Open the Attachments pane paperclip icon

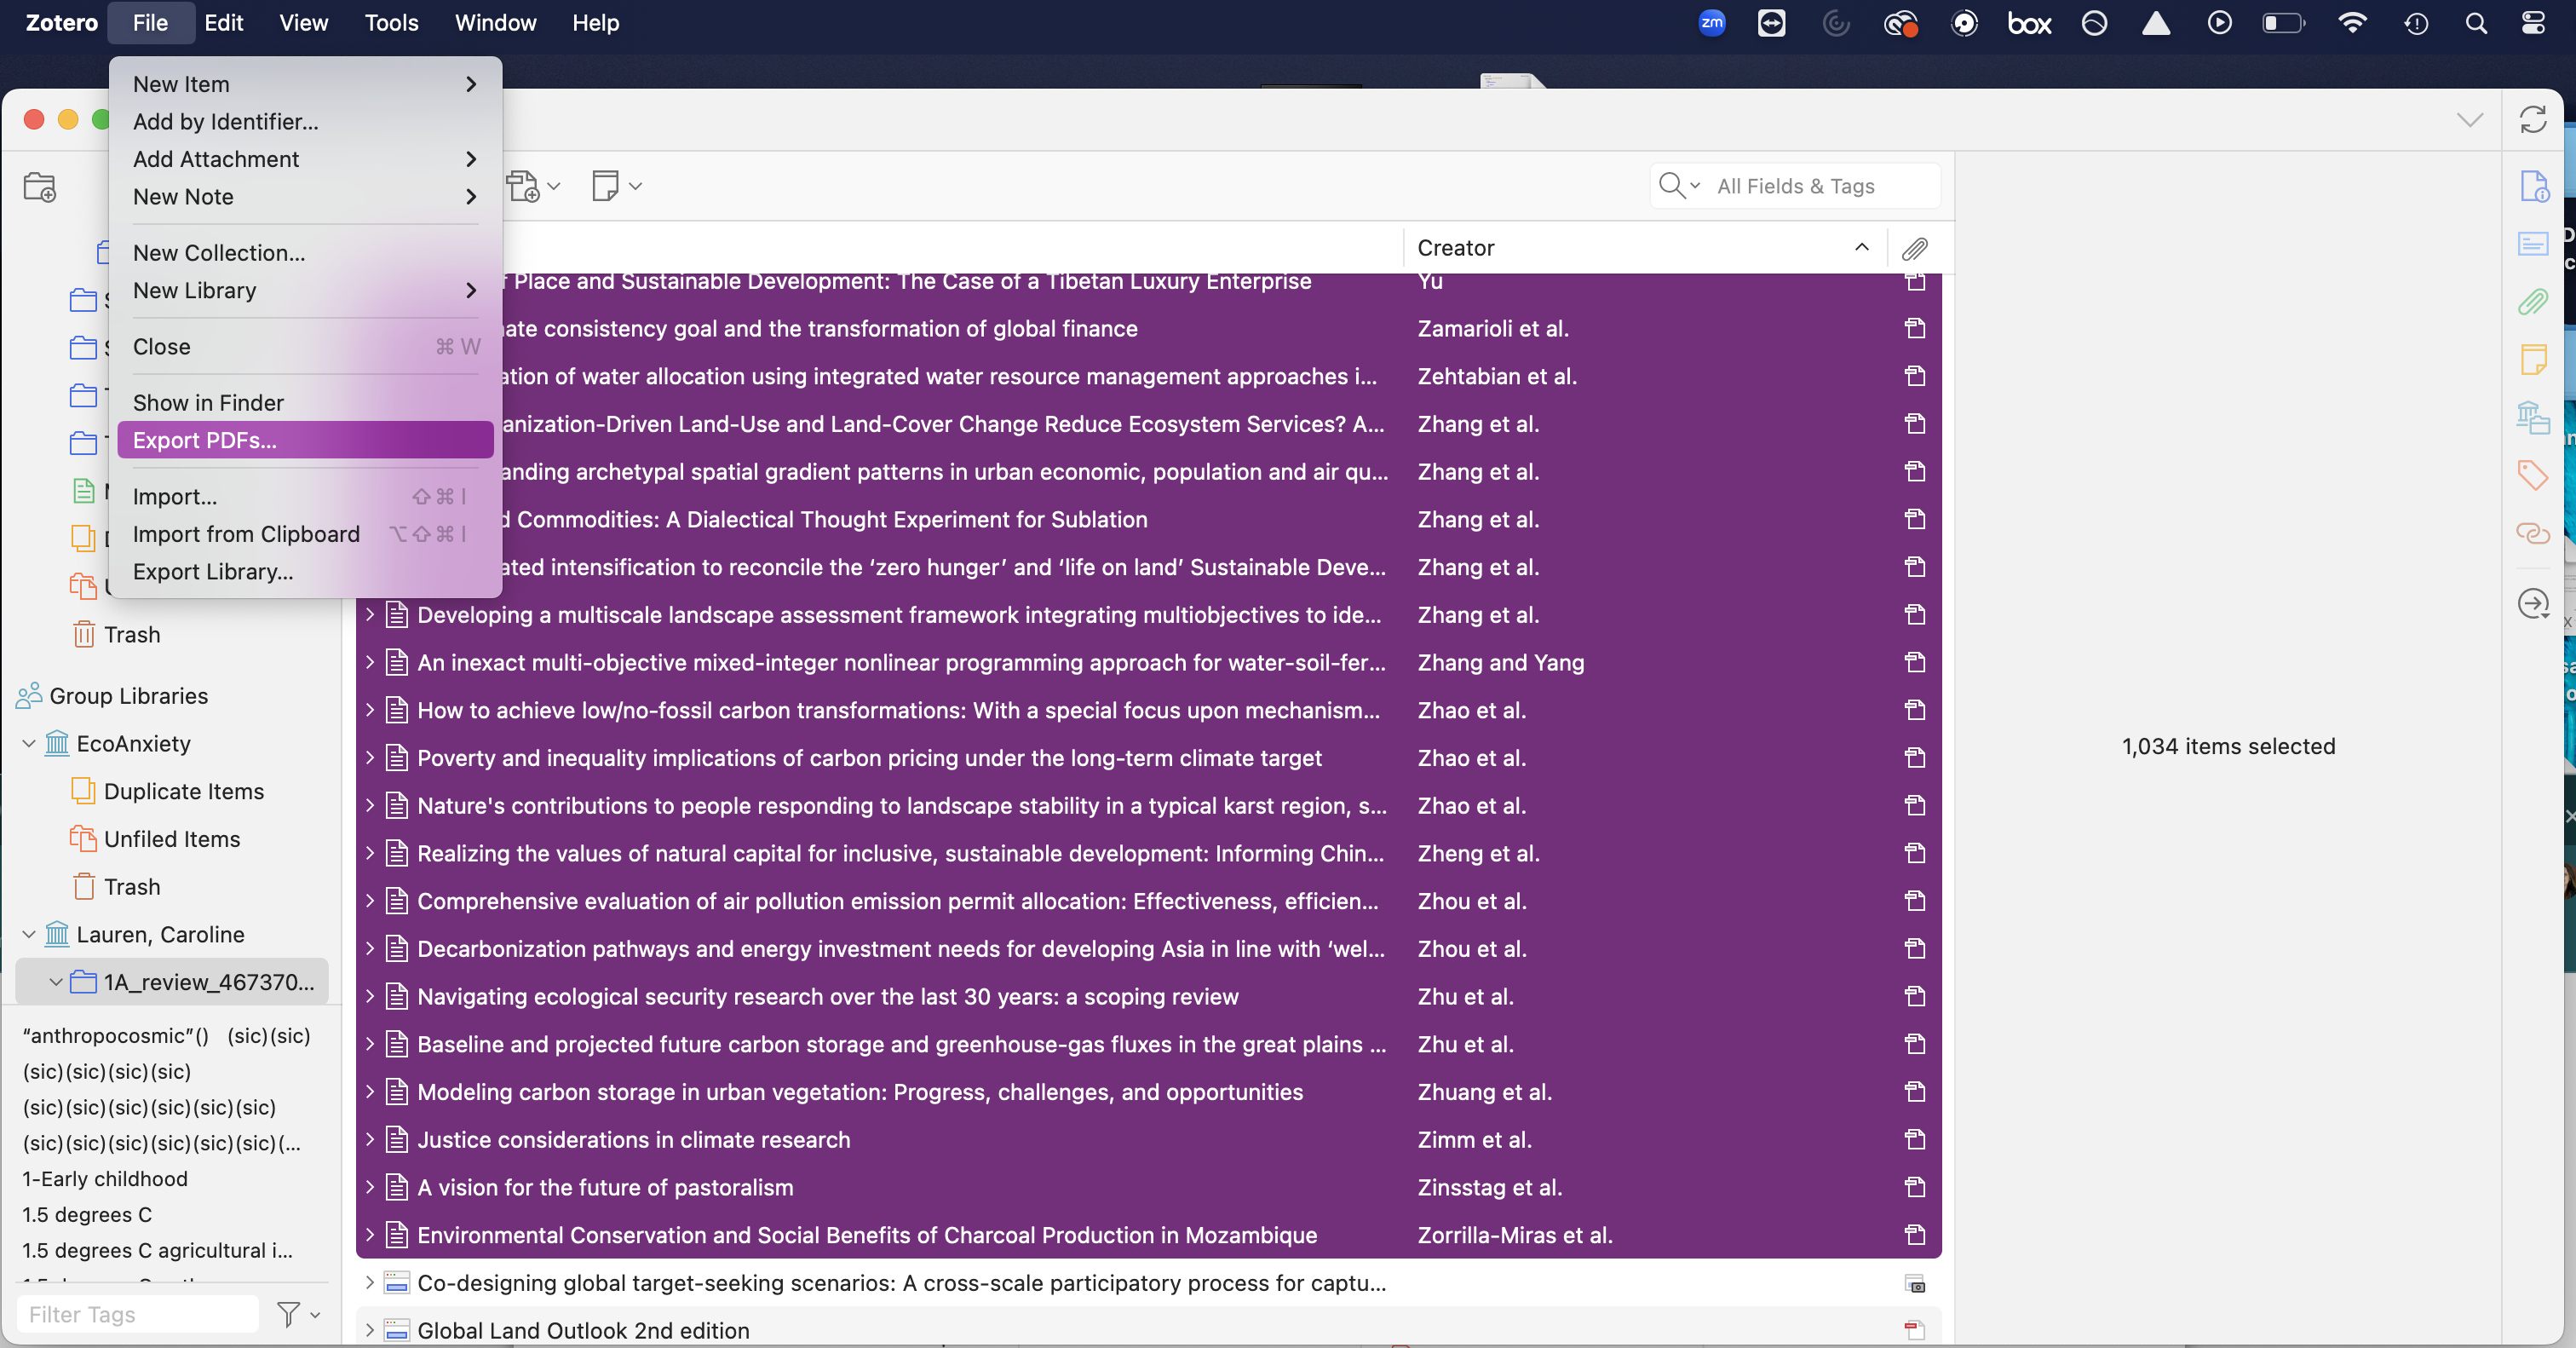(2532, 301)
